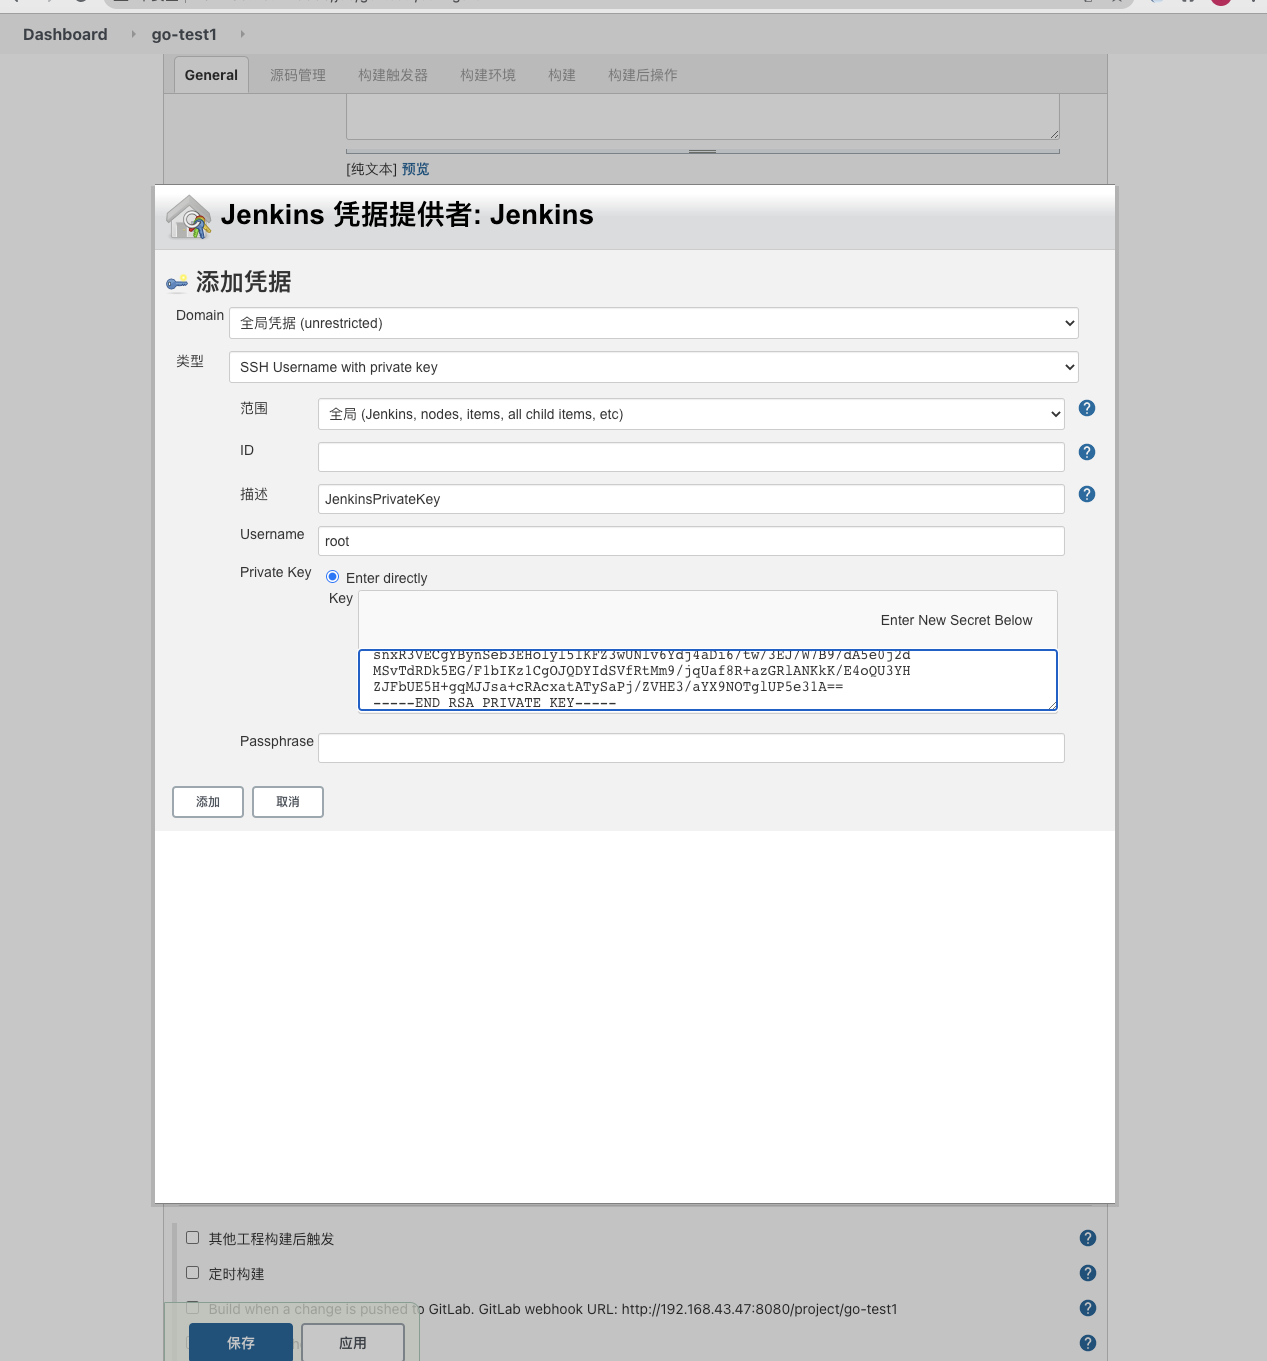Open help for the 范围 field
This screenshot has width=1267, height=1361.
(1087, 408)
